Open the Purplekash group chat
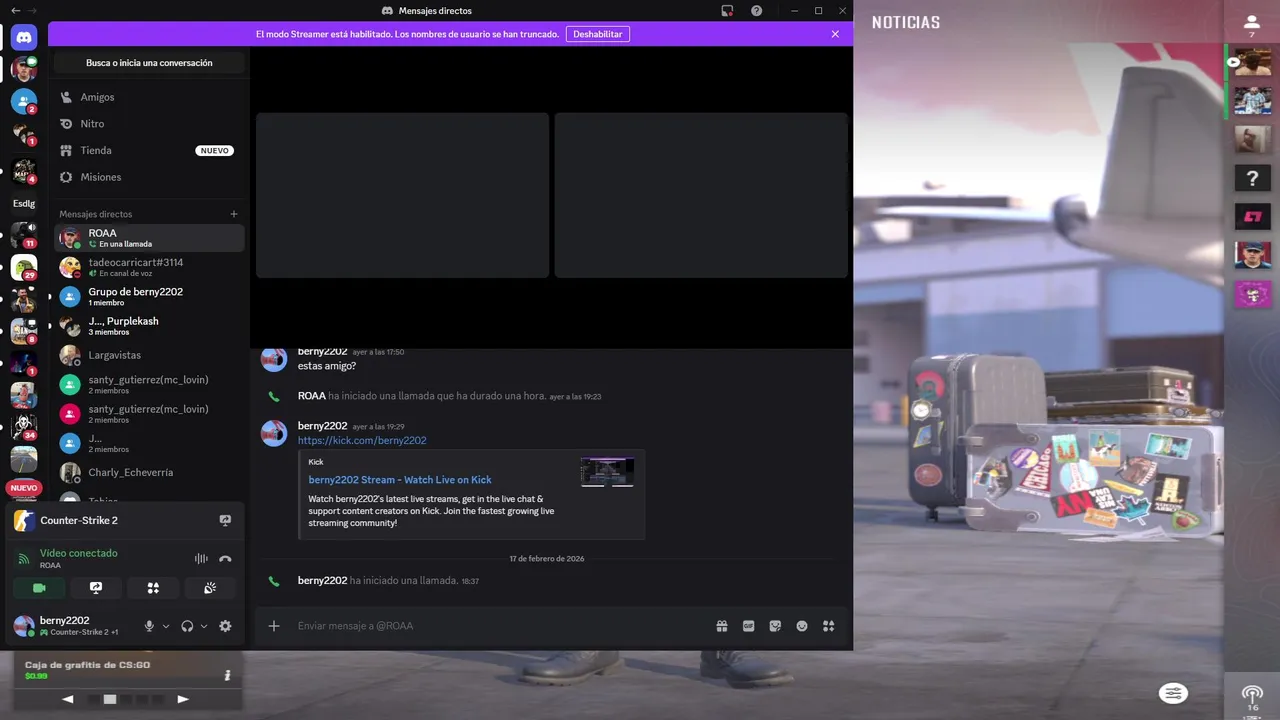This screenshot has height=720, width=1280. click(x=149, y=326)
